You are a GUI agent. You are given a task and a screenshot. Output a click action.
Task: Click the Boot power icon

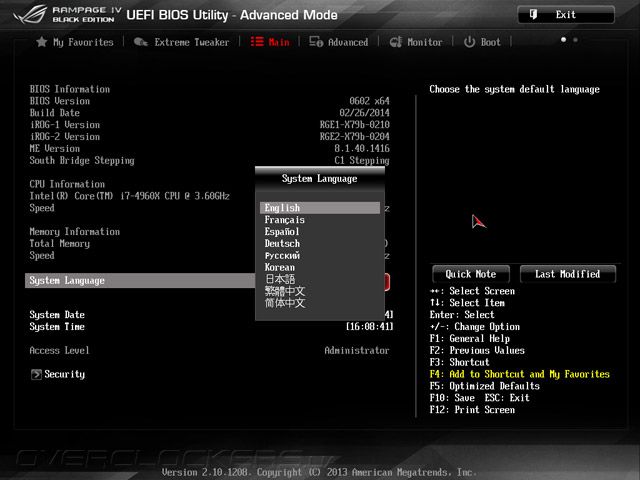[x=469, y=42]
